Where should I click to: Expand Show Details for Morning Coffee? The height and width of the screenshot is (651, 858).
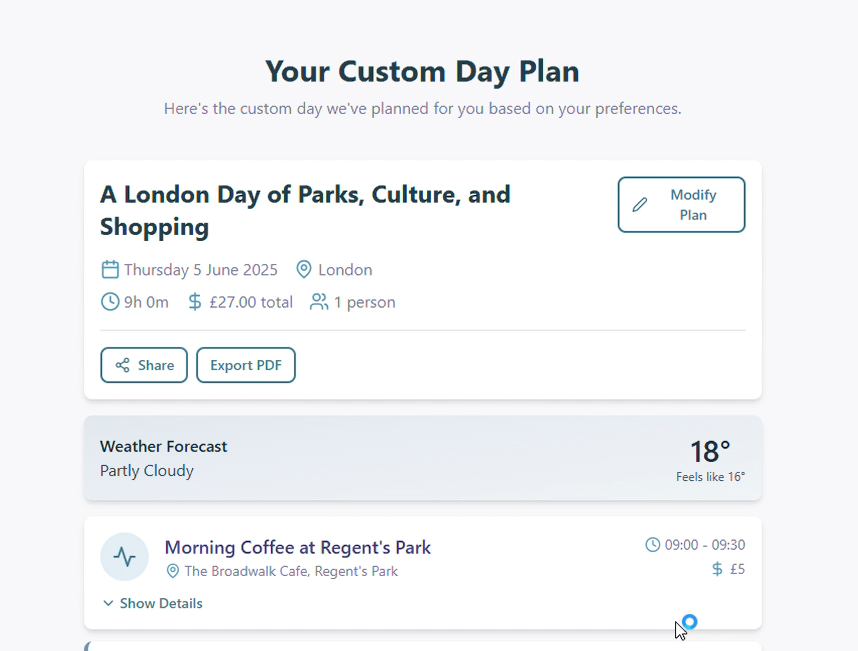[x=160, y=603]
